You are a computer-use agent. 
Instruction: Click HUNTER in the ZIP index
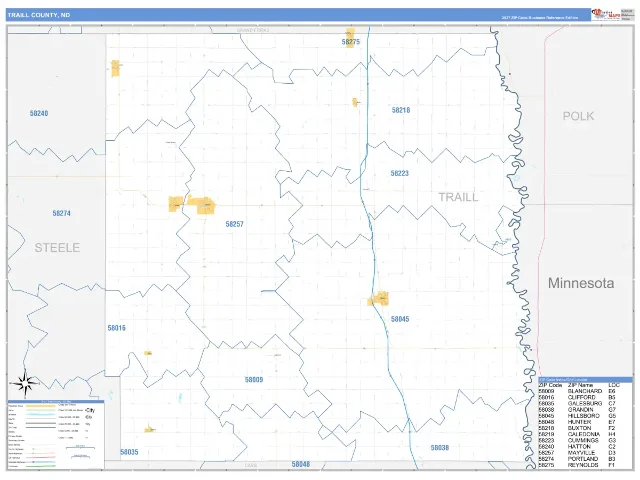point(579,422)
